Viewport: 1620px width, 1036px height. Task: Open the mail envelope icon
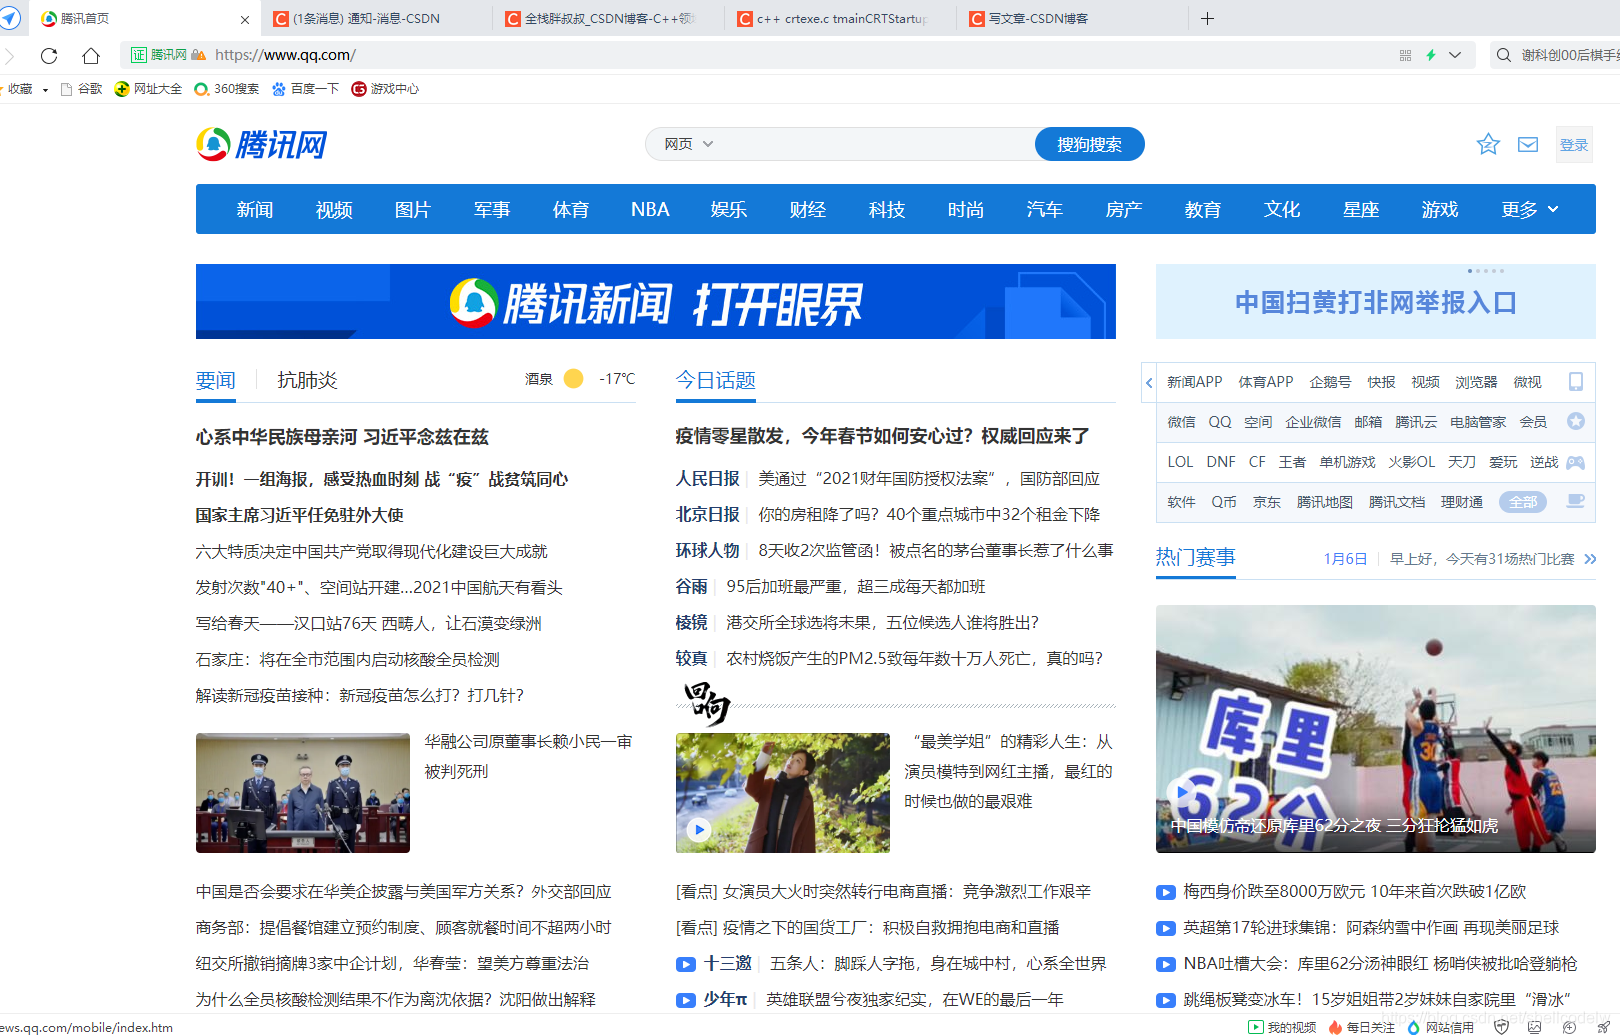(1528, 144)
